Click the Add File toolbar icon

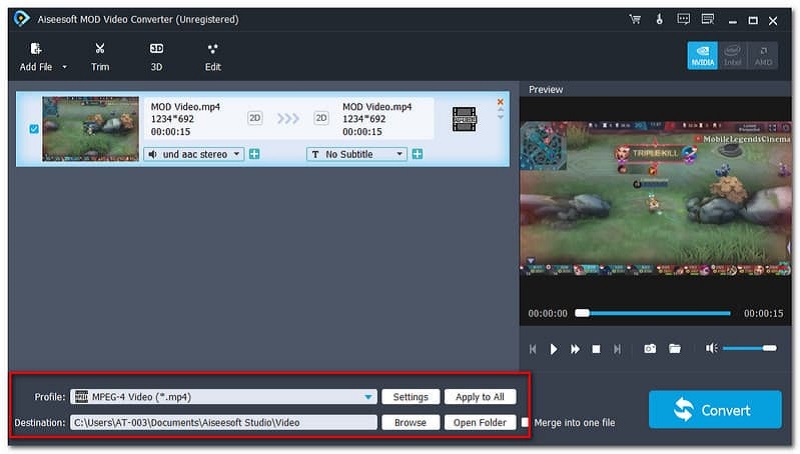coord(35,49)
